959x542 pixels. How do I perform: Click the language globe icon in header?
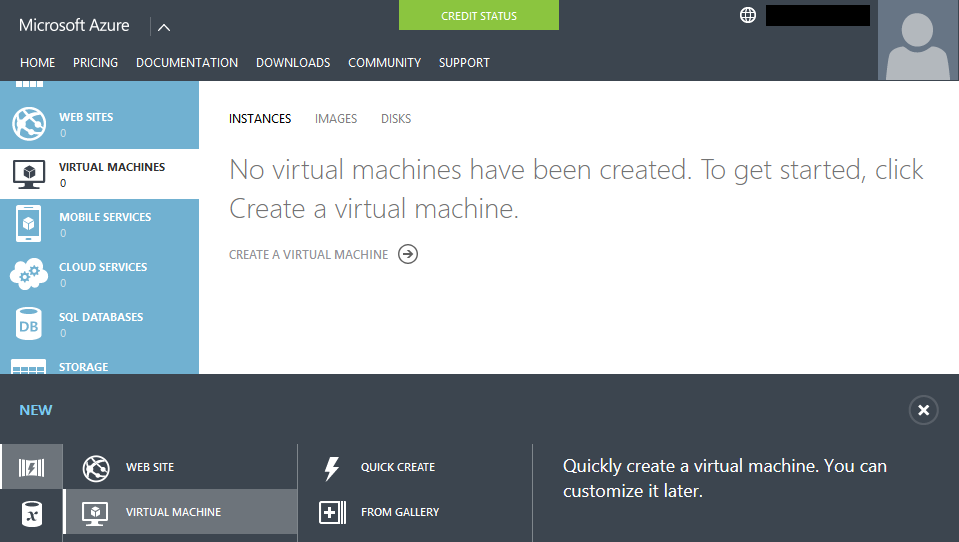(x=747, y=15)
